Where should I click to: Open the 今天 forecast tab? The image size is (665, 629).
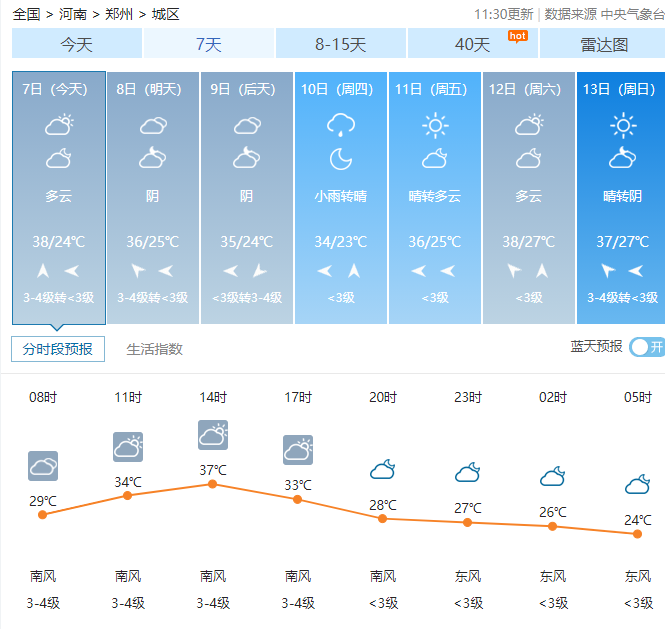77,44
